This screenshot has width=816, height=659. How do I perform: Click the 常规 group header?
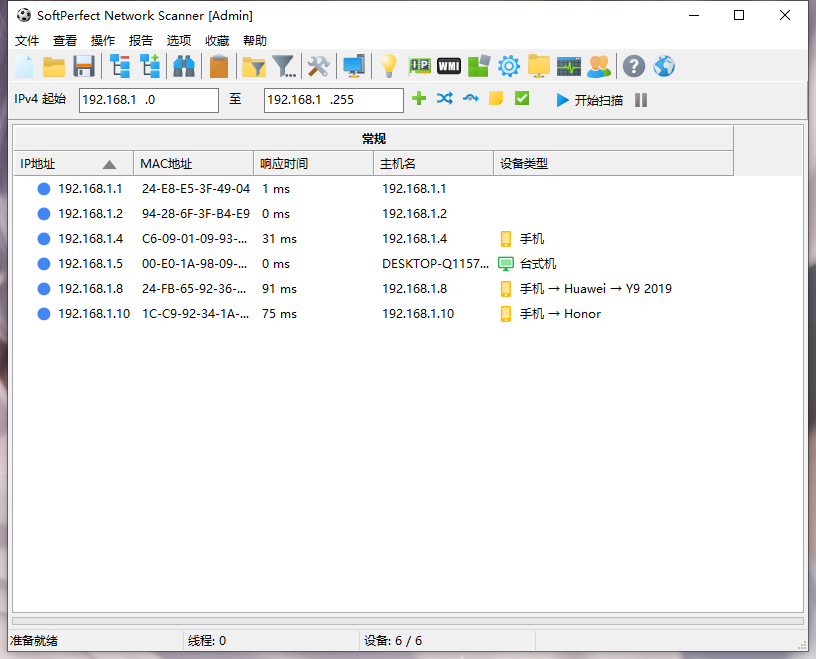tap(374, 138)
